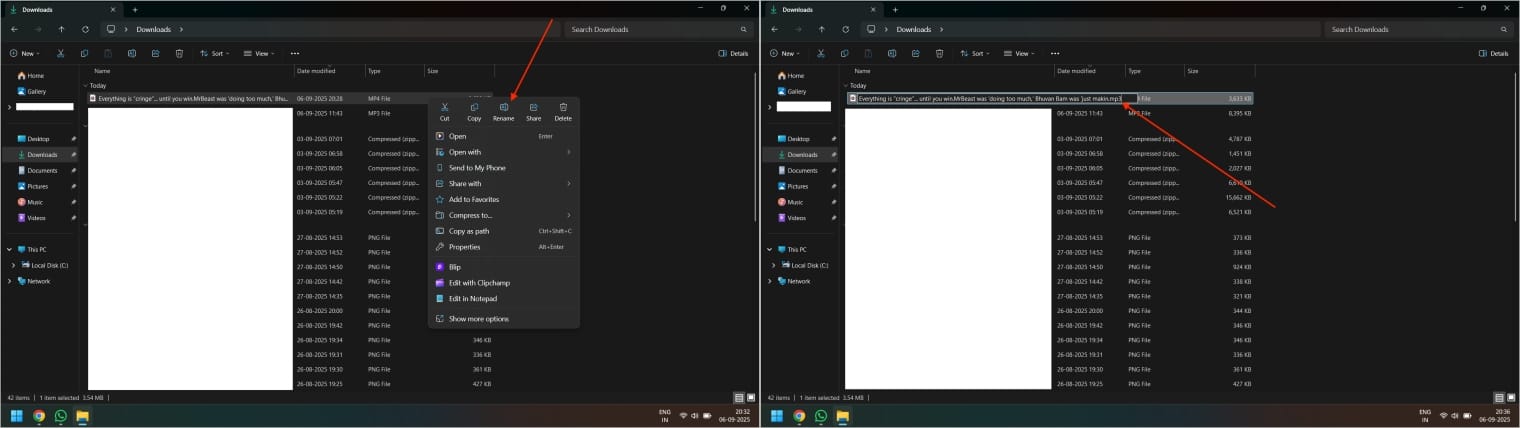Click the Rename icon in right window toolbar
The width and height of the screenshot is (1520, 428).
[x=892, y=53]
